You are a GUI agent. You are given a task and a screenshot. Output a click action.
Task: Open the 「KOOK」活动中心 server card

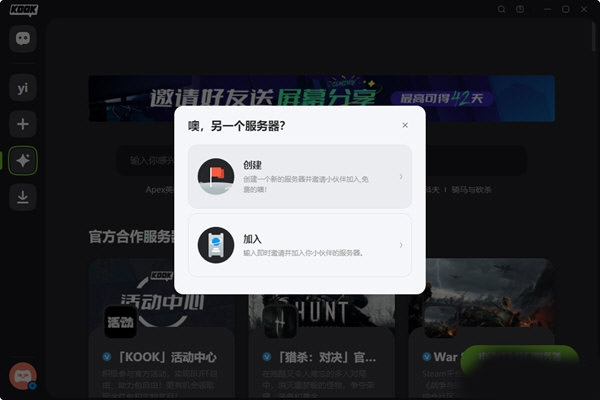click(x=161, y=329)
